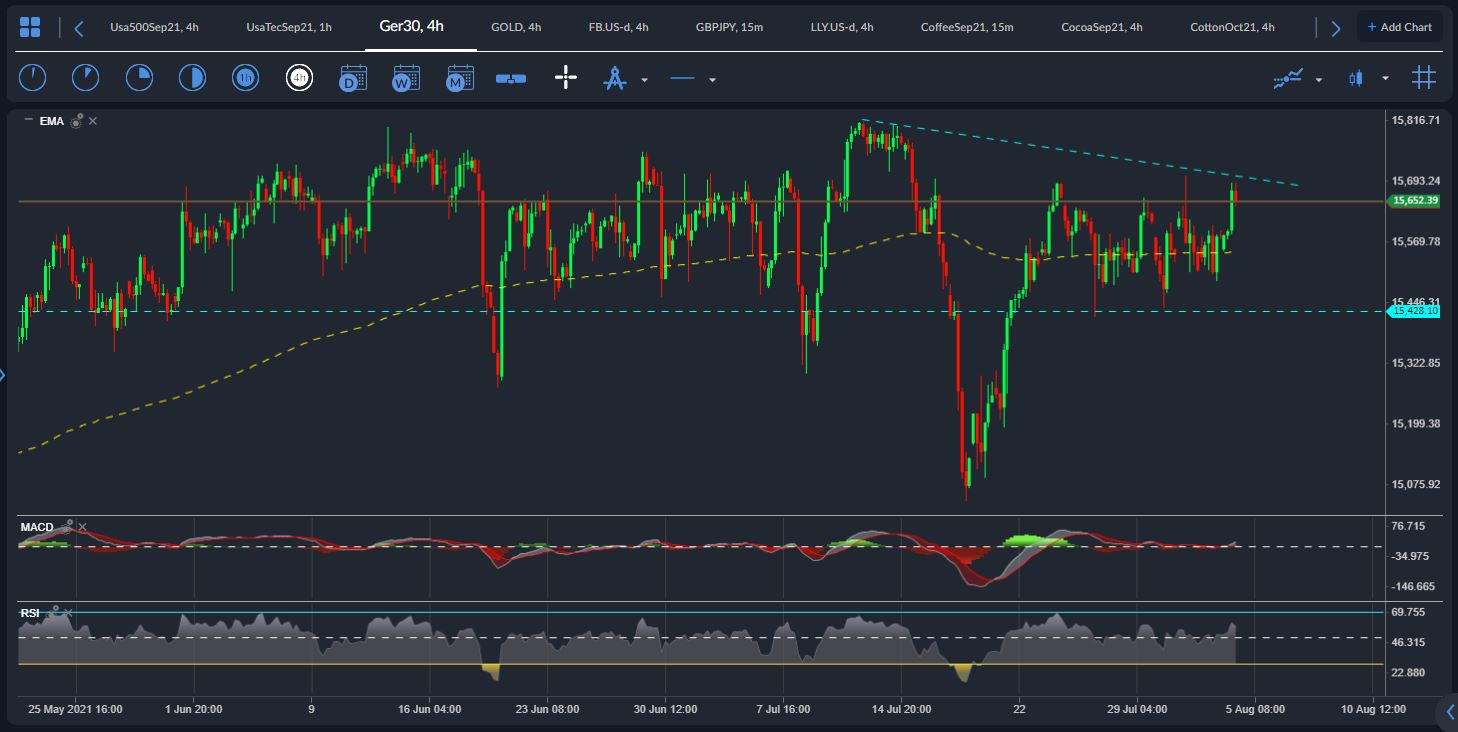This screenshot has height=732, width=1458.
Task: Remove the MACD indicator with its X
Action: coord(82,527)
